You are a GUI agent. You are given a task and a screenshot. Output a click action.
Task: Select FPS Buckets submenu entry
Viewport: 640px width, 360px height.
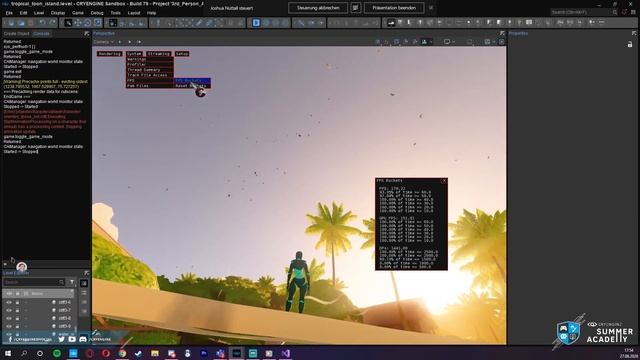pyautogui.click(x=192, y=81)
